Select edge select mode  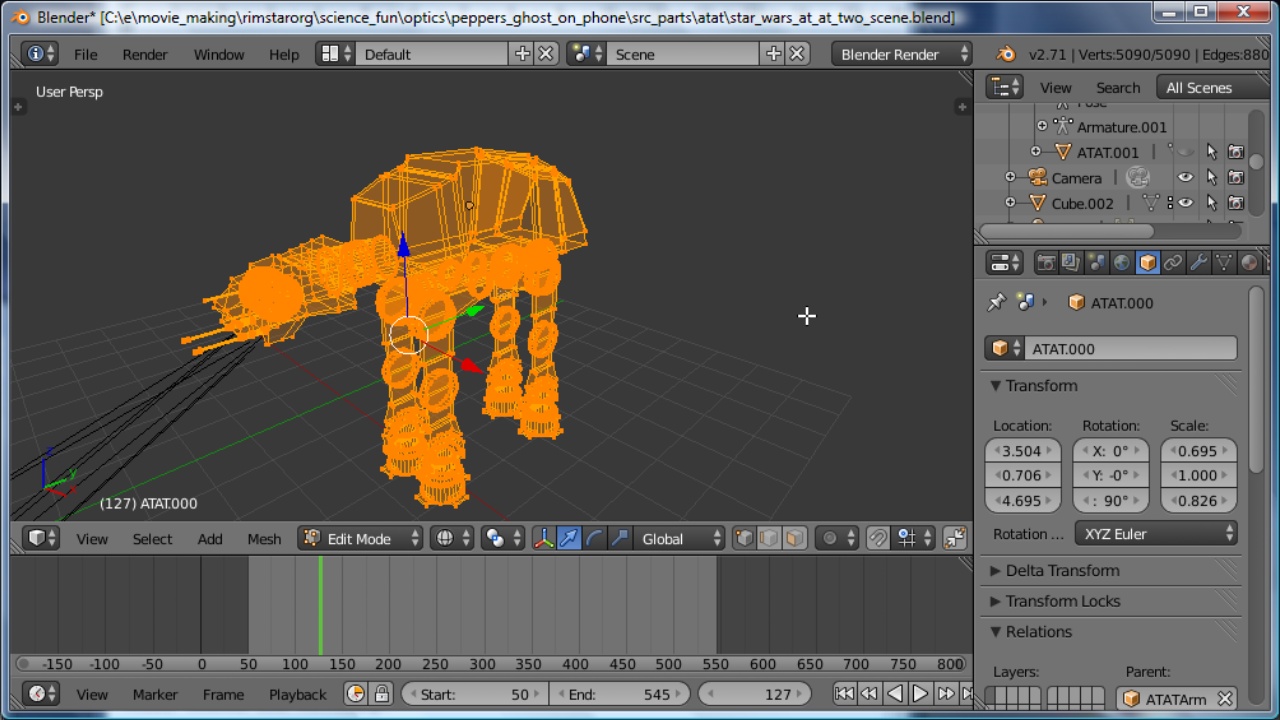(769, 538)
